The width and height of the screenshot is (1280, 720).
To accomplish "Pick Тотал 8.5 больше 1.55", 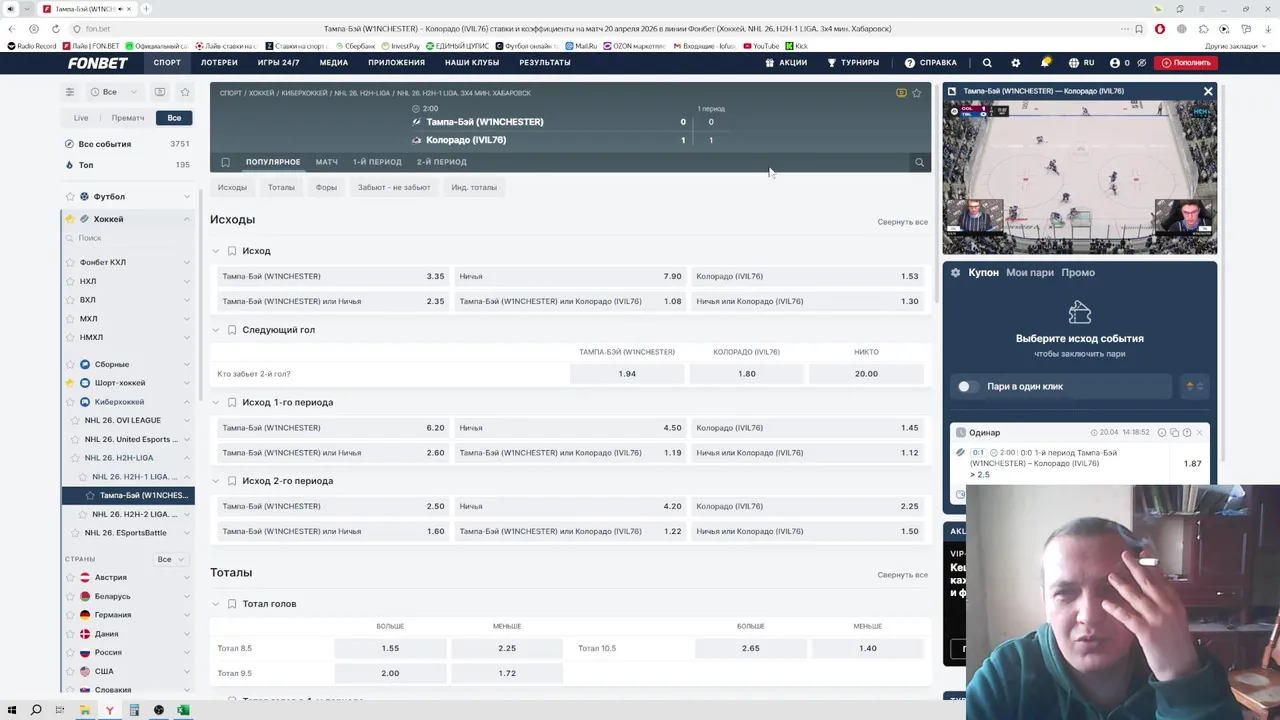I will (390, 648).
